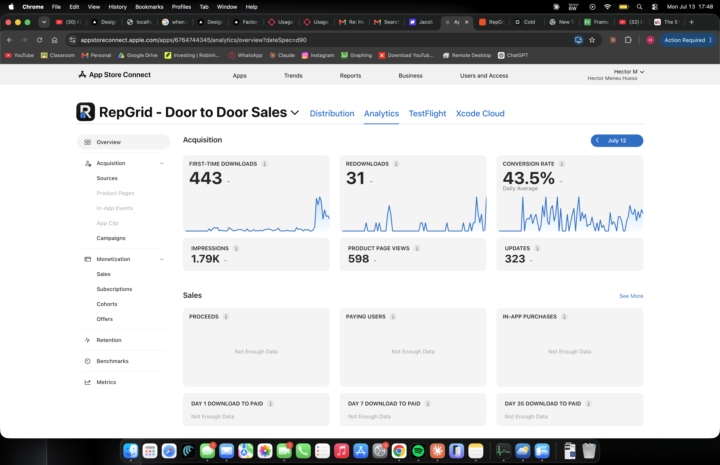Click info icon next to Day 7 Download to Paid

[x=428, y=403]
